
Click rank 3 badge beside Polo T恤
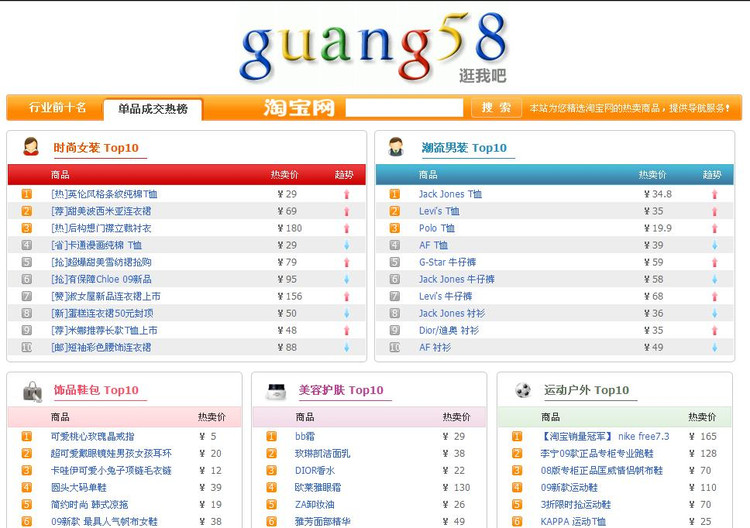click(x=395, y=228)
